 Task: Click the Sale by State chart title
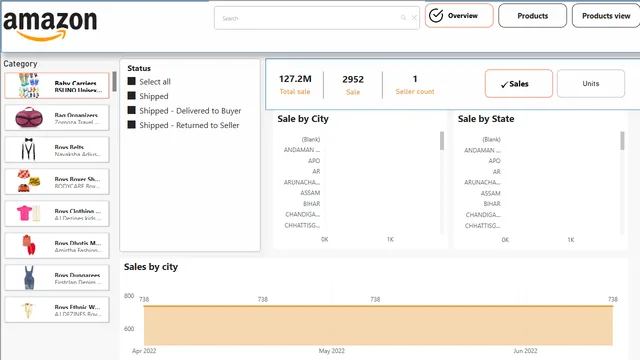[486, 119]
